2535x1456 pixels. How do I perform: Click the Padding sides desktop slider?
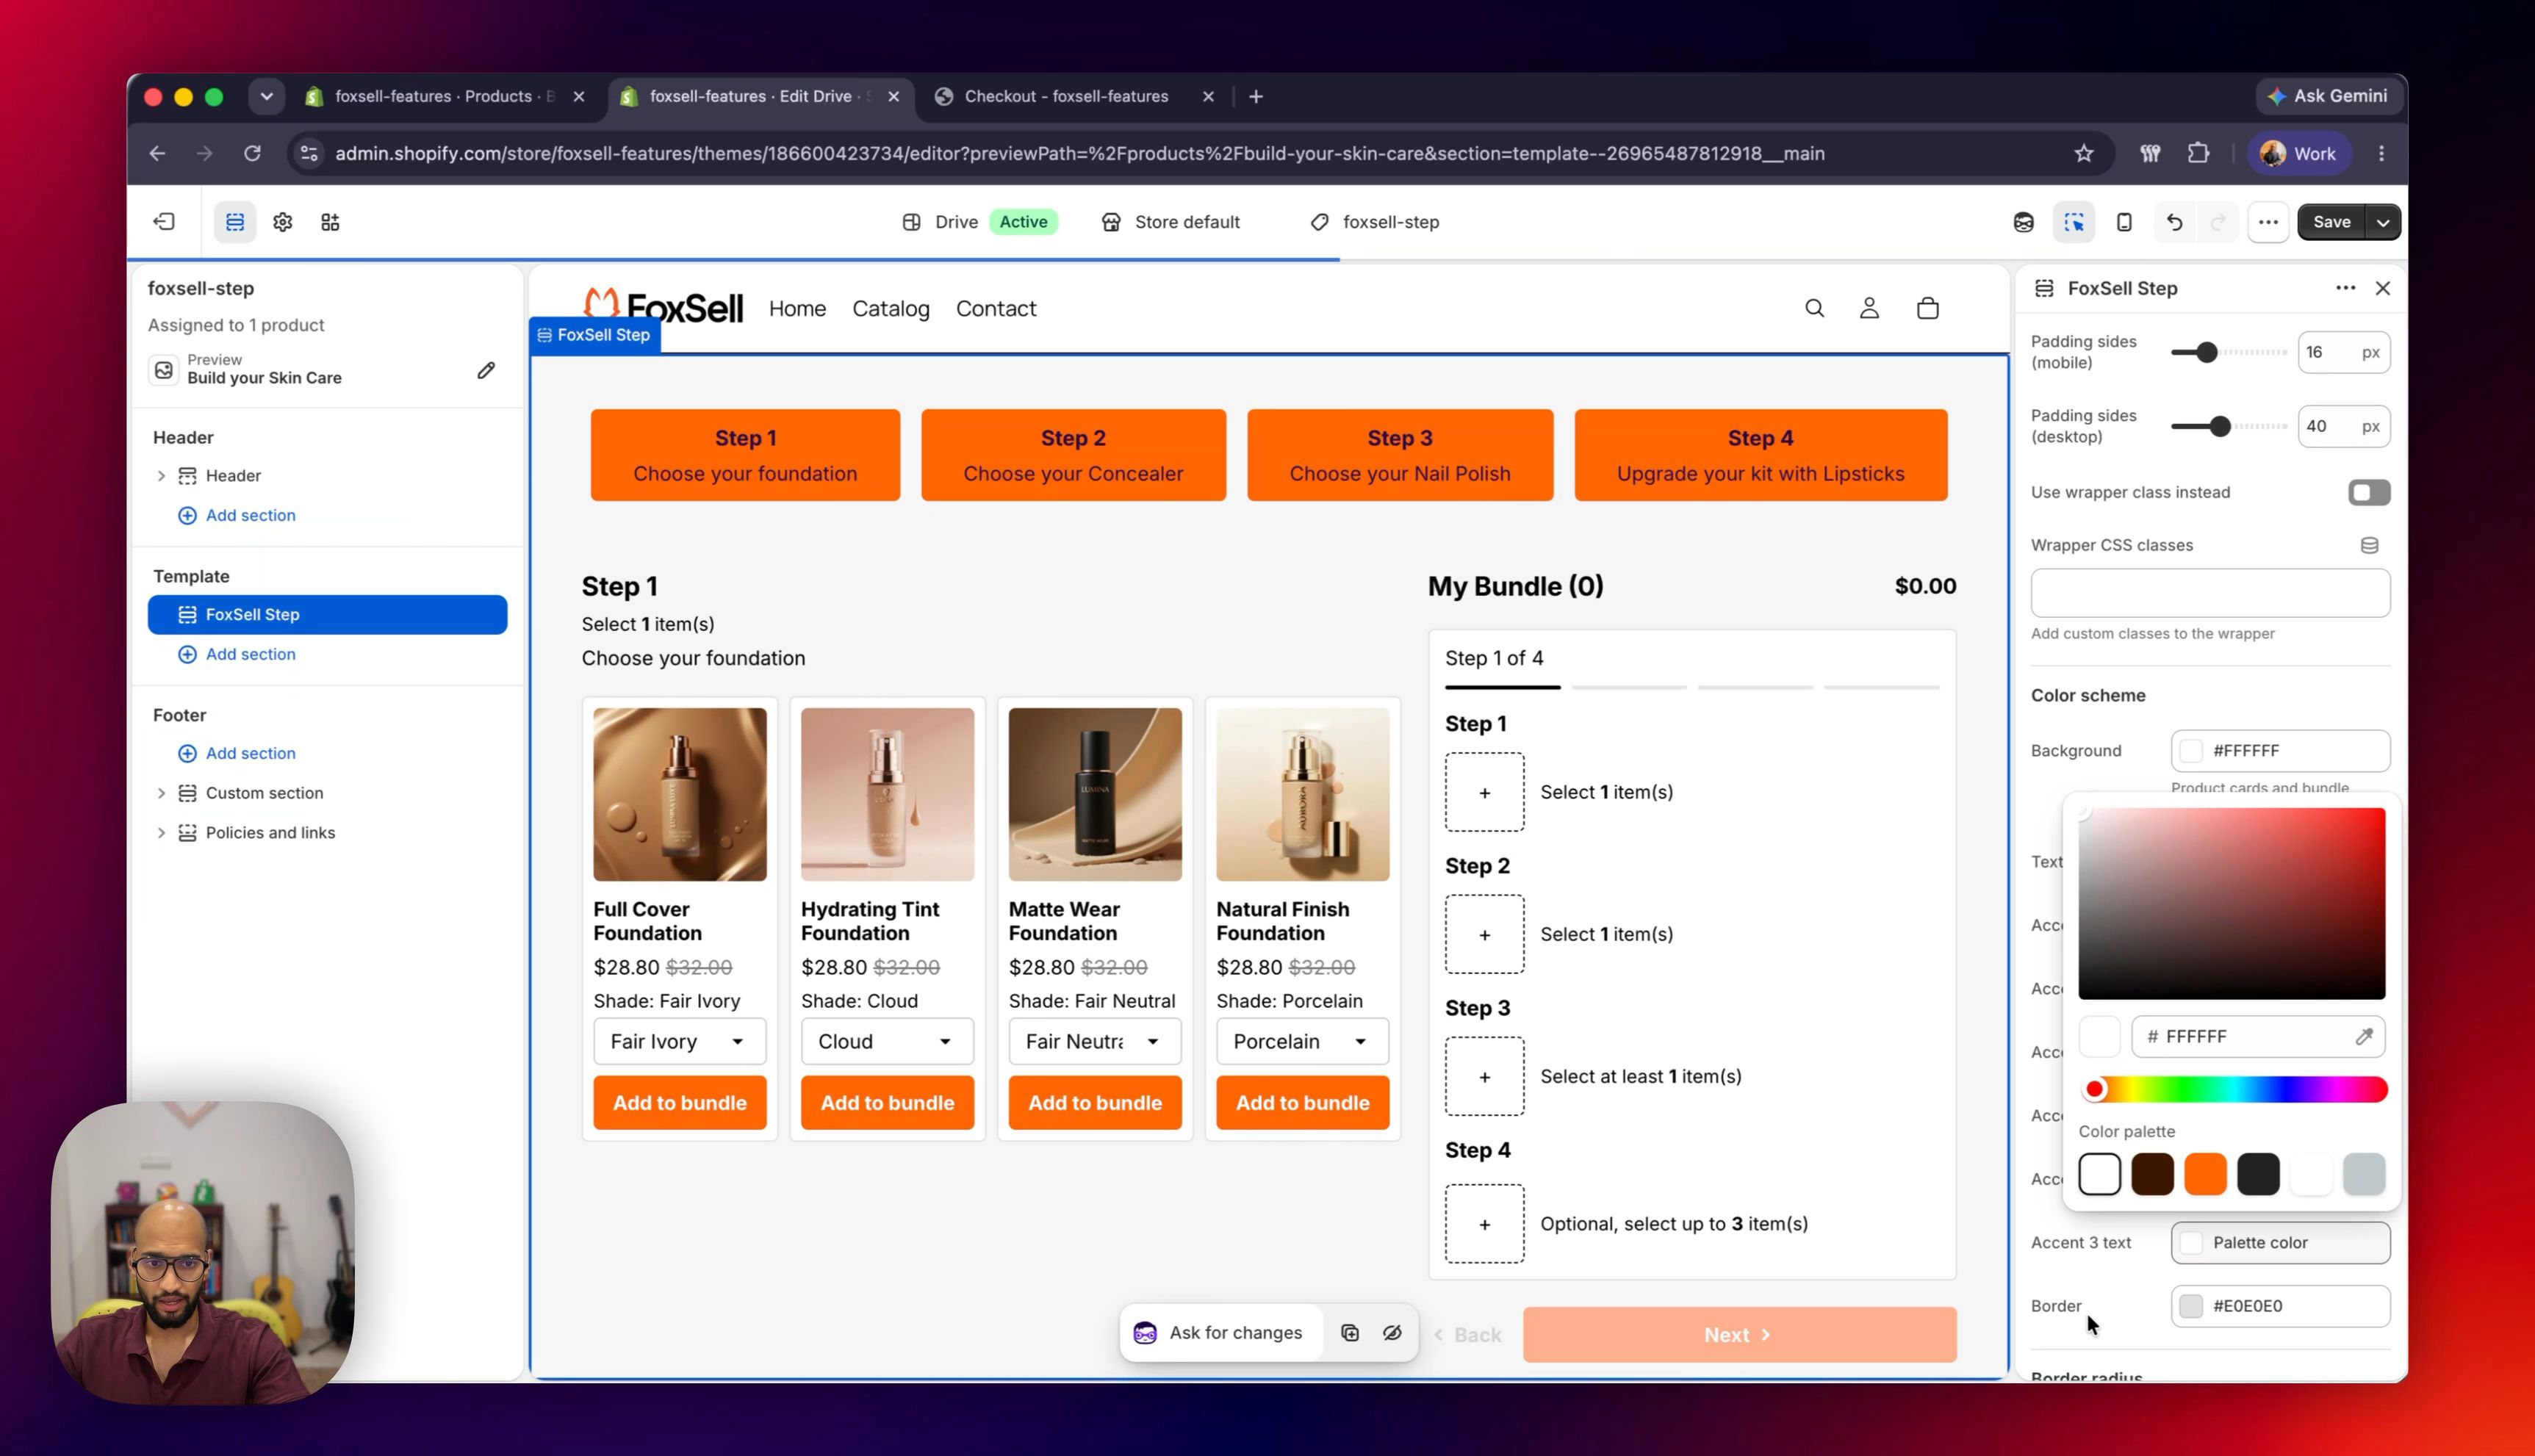click(x=2228, y=427)
